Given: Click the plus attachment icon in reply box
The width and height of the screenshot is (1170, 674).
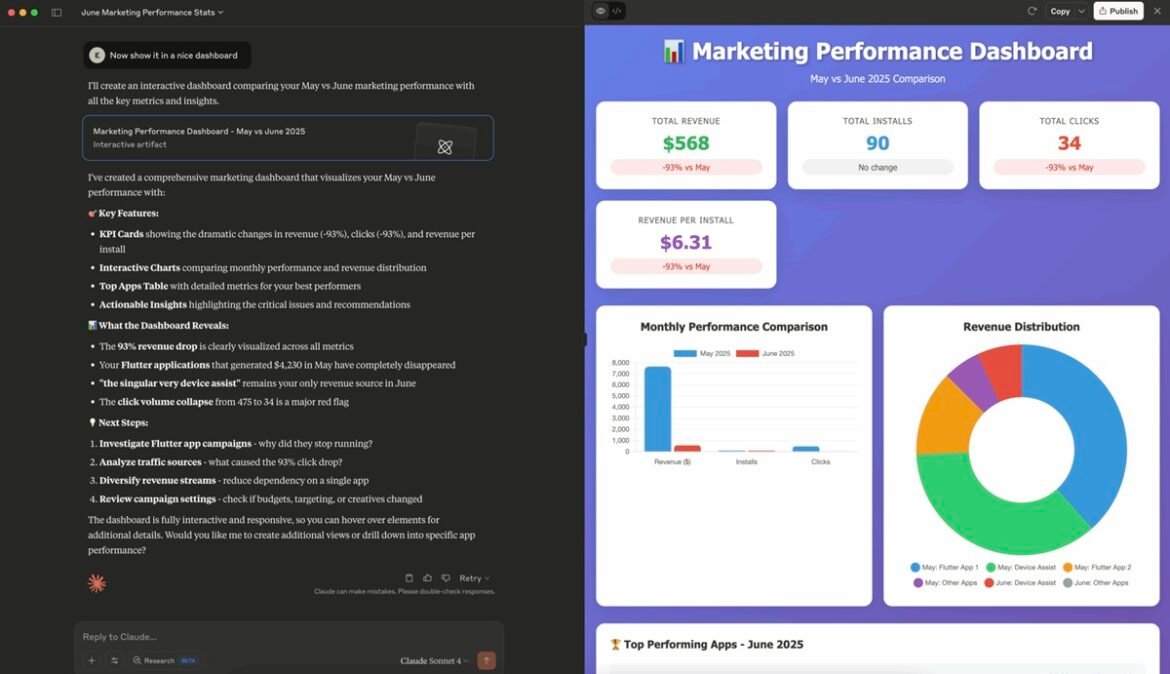Looking at the screenshot, I should point(91,660).
